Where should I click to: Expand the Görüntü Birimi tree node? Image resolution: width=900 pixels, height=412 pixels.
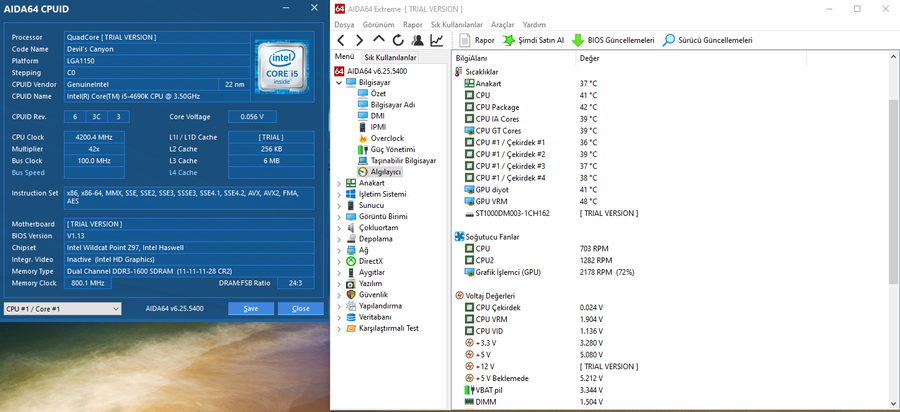point(338,216)
